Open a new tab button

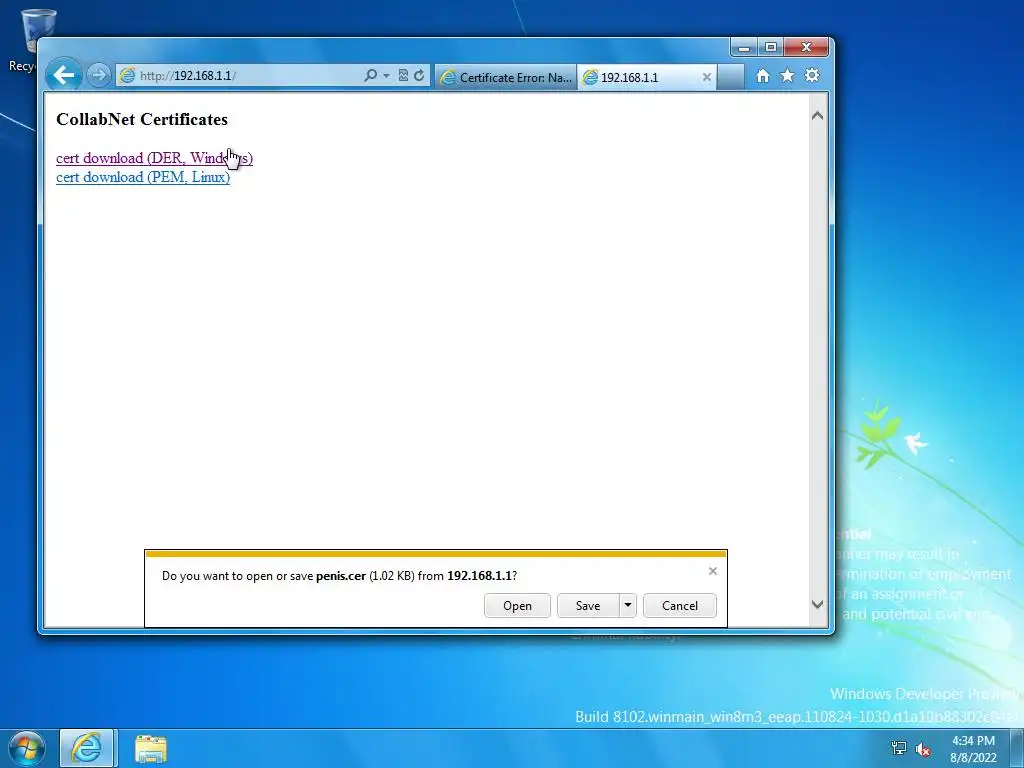pyautogui.click(x=731, y=77)
